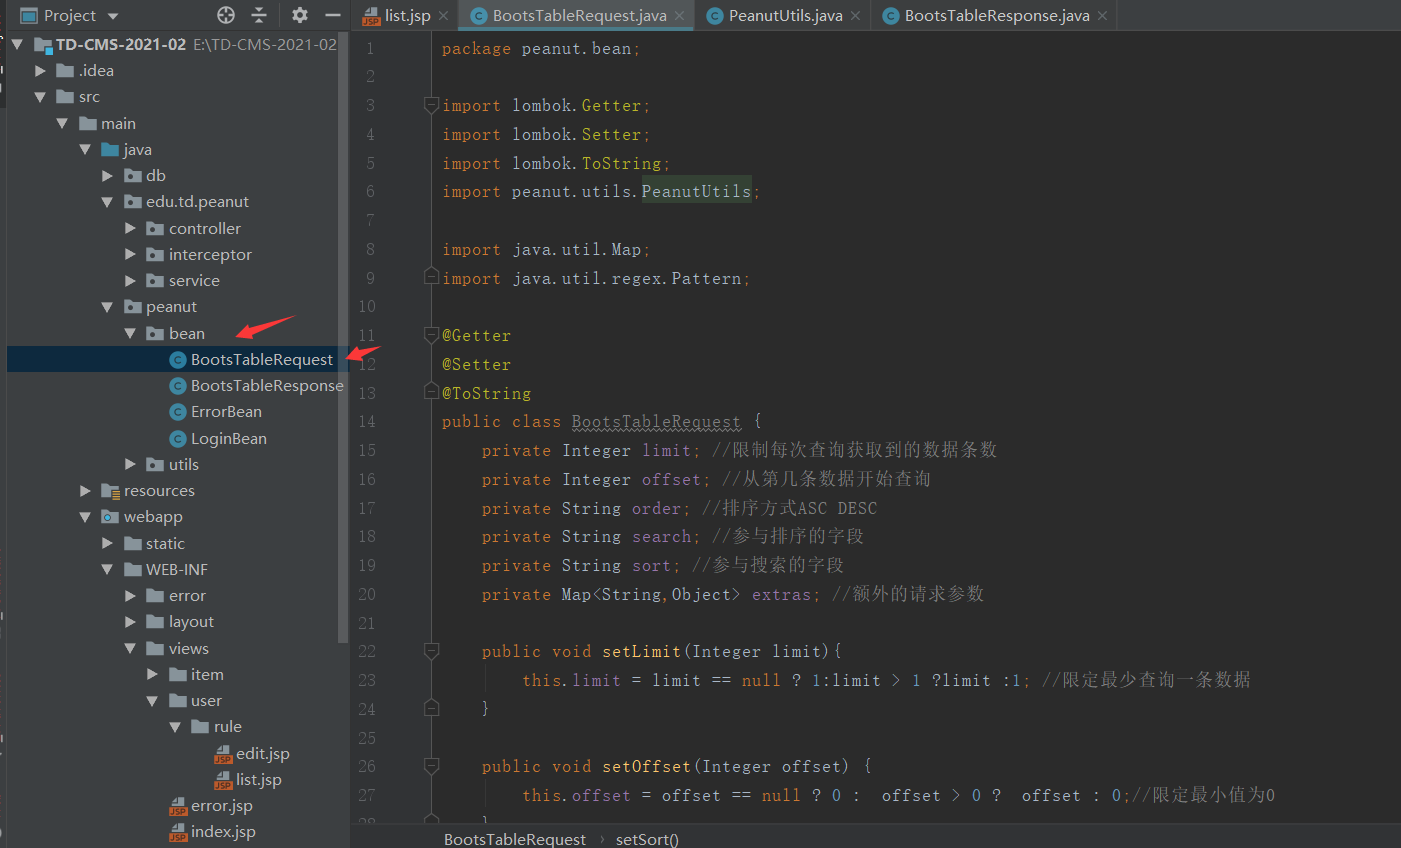Expand the db package
This screenshot has height=848, width=1401.
pyautogui.click(x=107, y=176)
